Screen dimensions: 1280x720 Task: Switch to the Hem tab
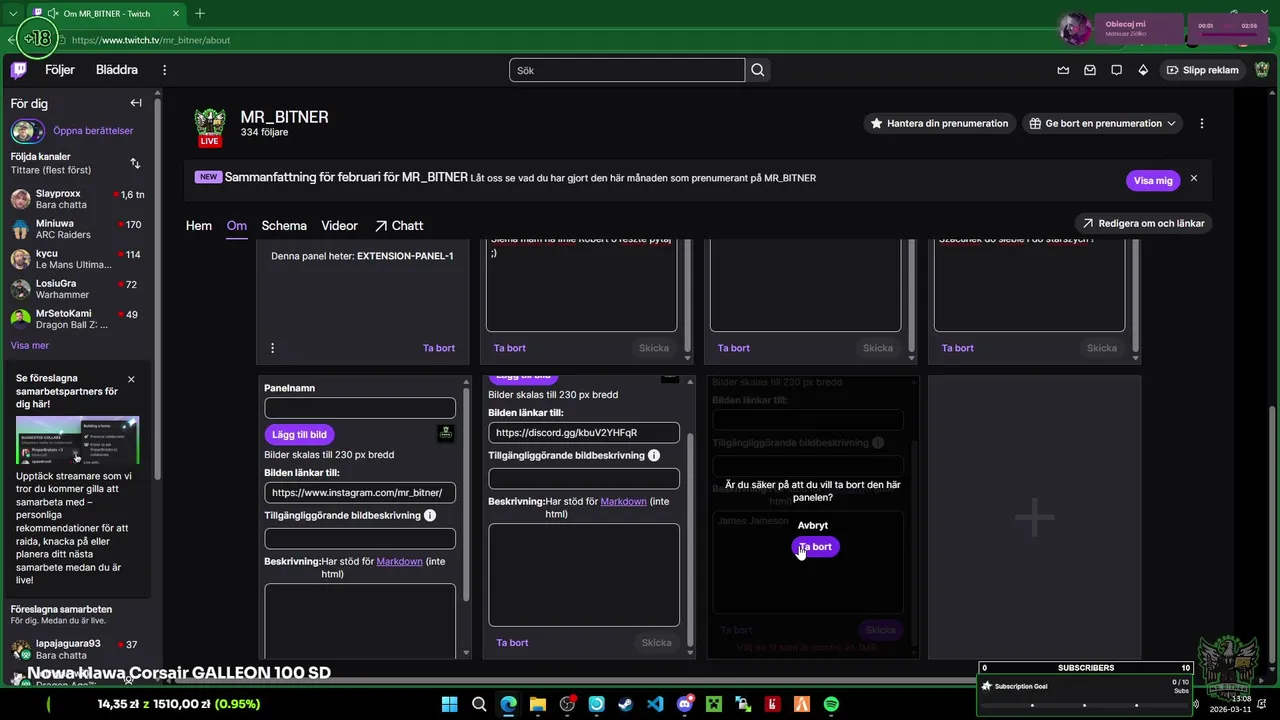pyautogui.click(x=199, y=225)
